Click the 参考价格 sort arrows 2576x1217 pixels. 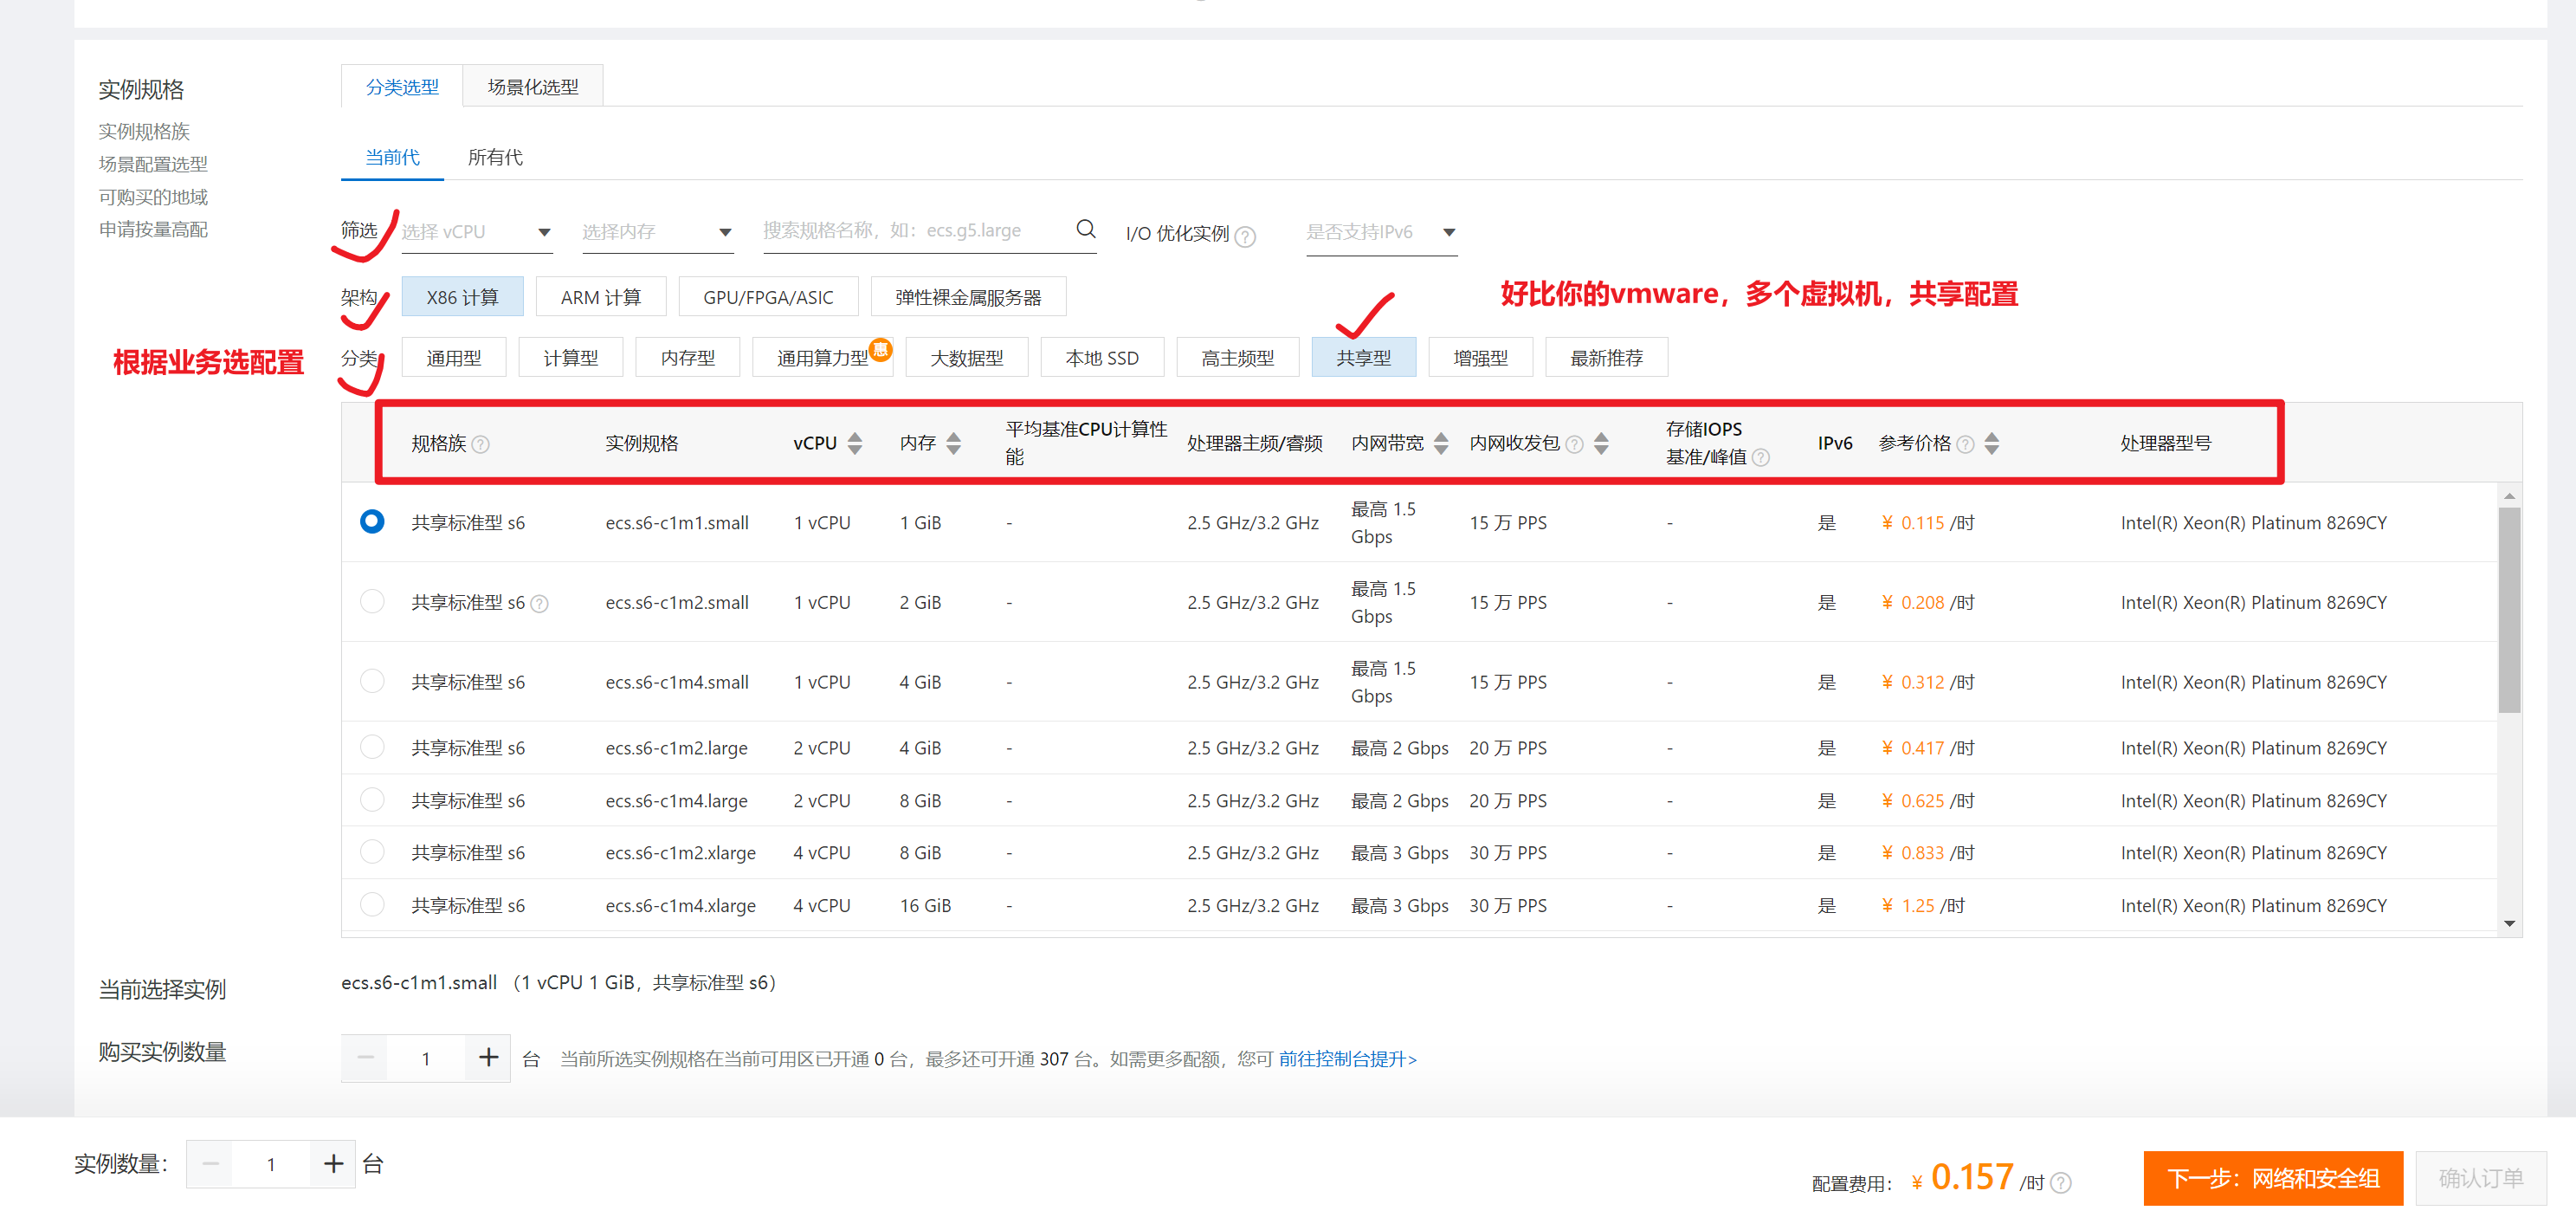1991,443
